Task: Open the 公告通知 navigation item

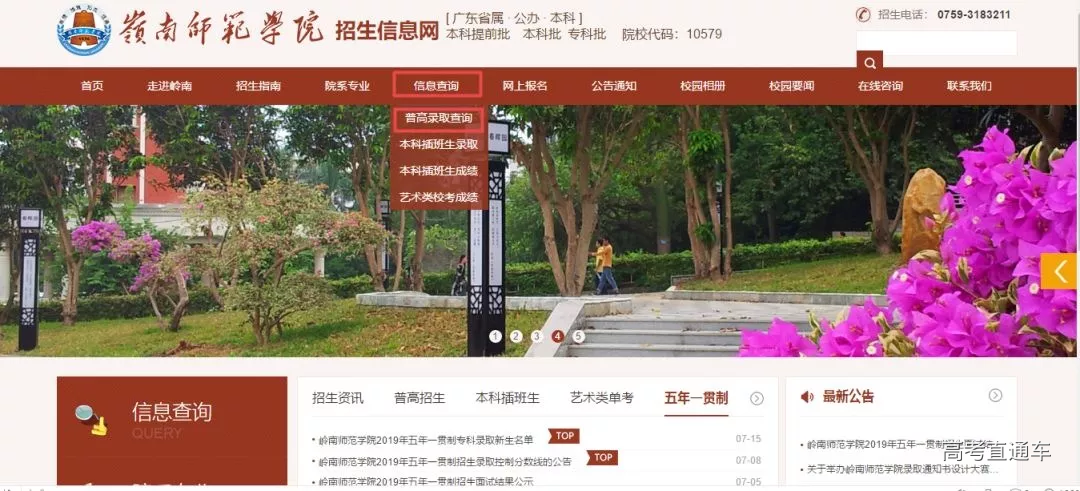Action: point(614,86)
